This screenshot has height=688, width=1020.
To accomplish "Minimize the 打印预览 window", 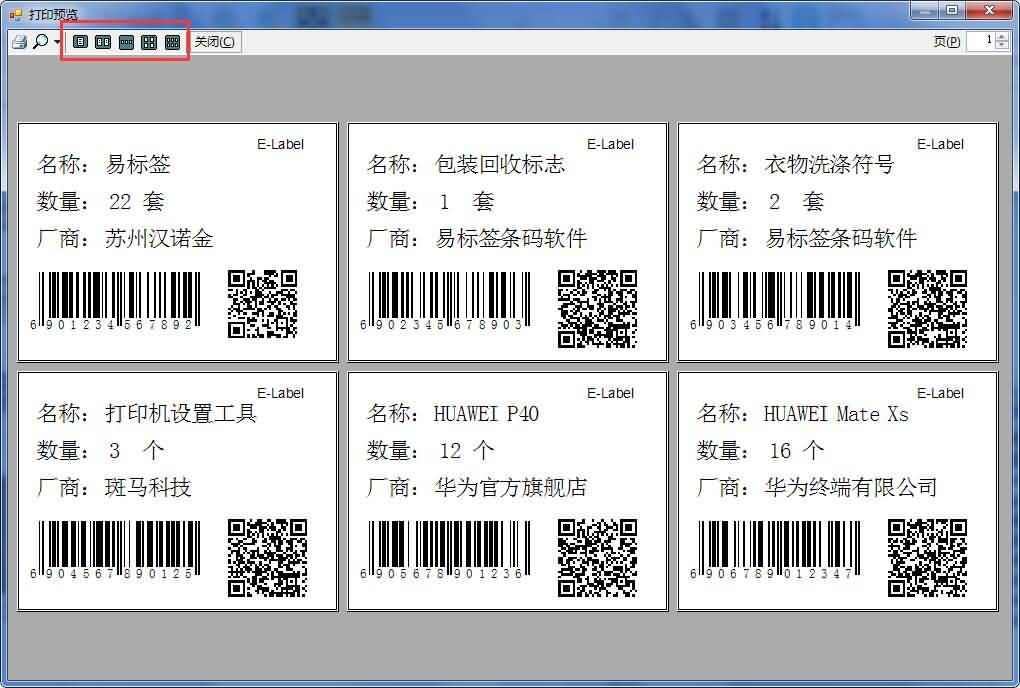I will tap(924, 10).
